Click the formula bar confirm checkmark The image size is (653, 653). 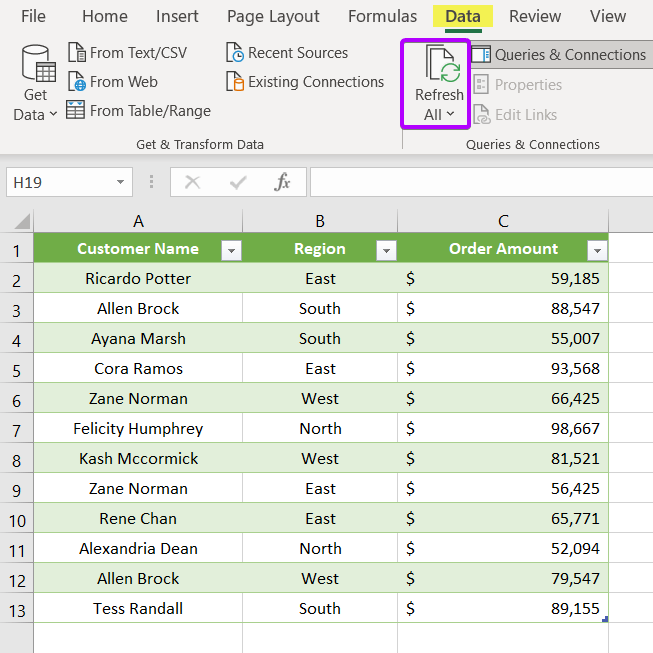pos(238,182)
